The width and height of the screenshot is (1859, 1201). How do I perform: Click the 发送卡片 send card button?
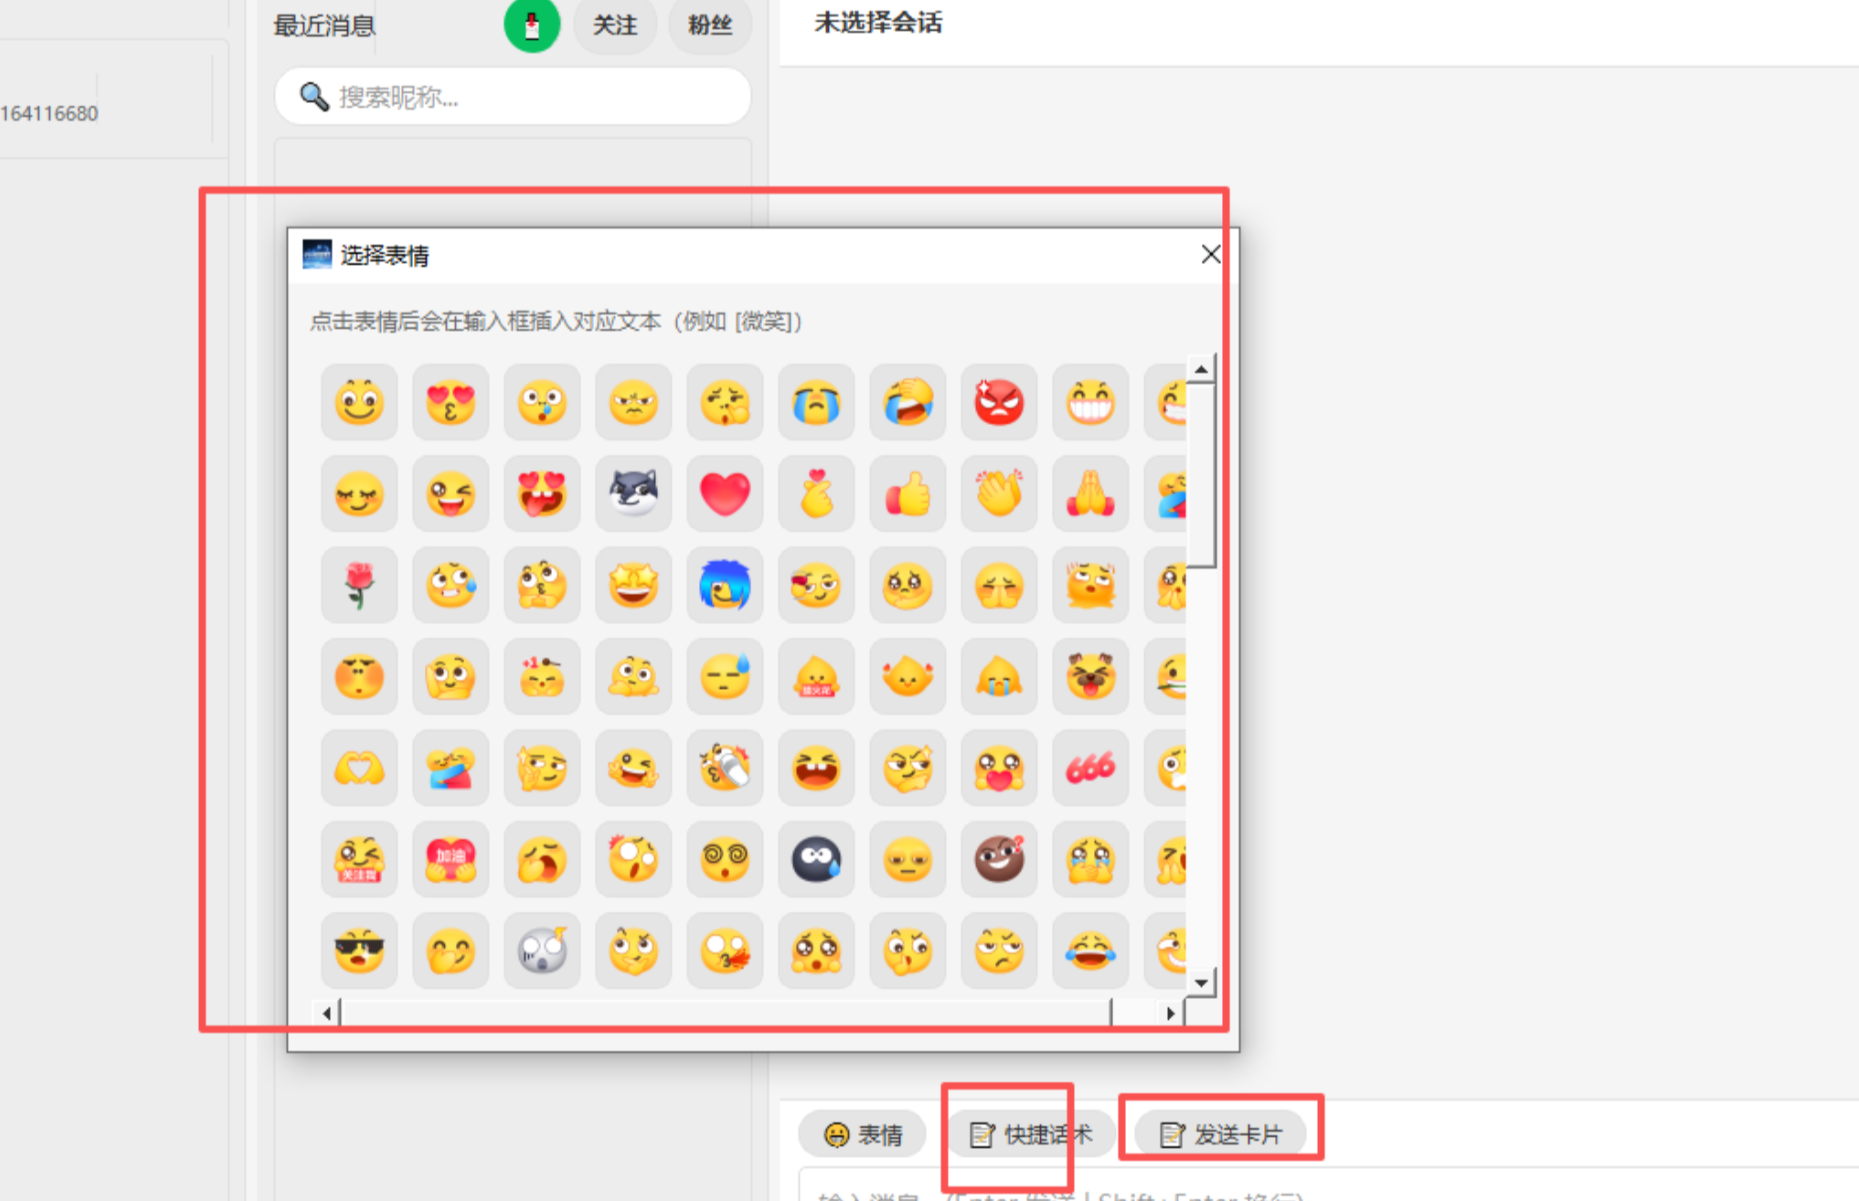(1220, 1134)
